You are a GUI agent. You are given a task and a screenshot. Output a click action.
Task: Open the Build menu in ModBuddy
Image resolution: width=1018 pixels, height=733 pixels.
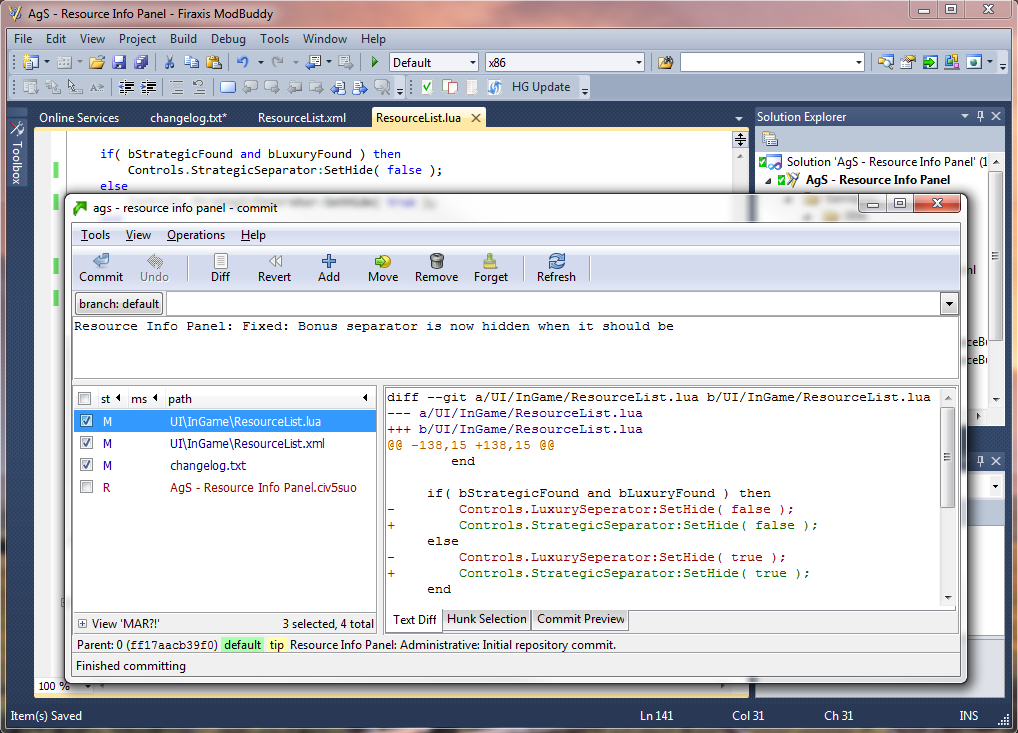tap(183, 39)
